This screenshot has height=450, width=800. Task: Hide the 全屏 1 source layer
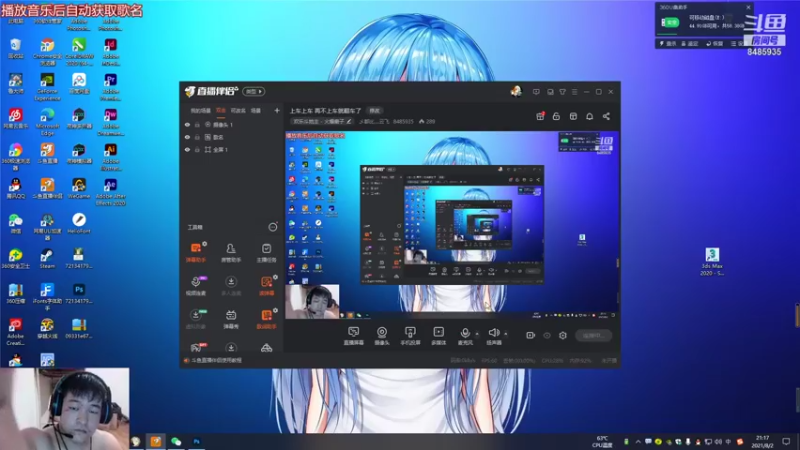(187, 150)
